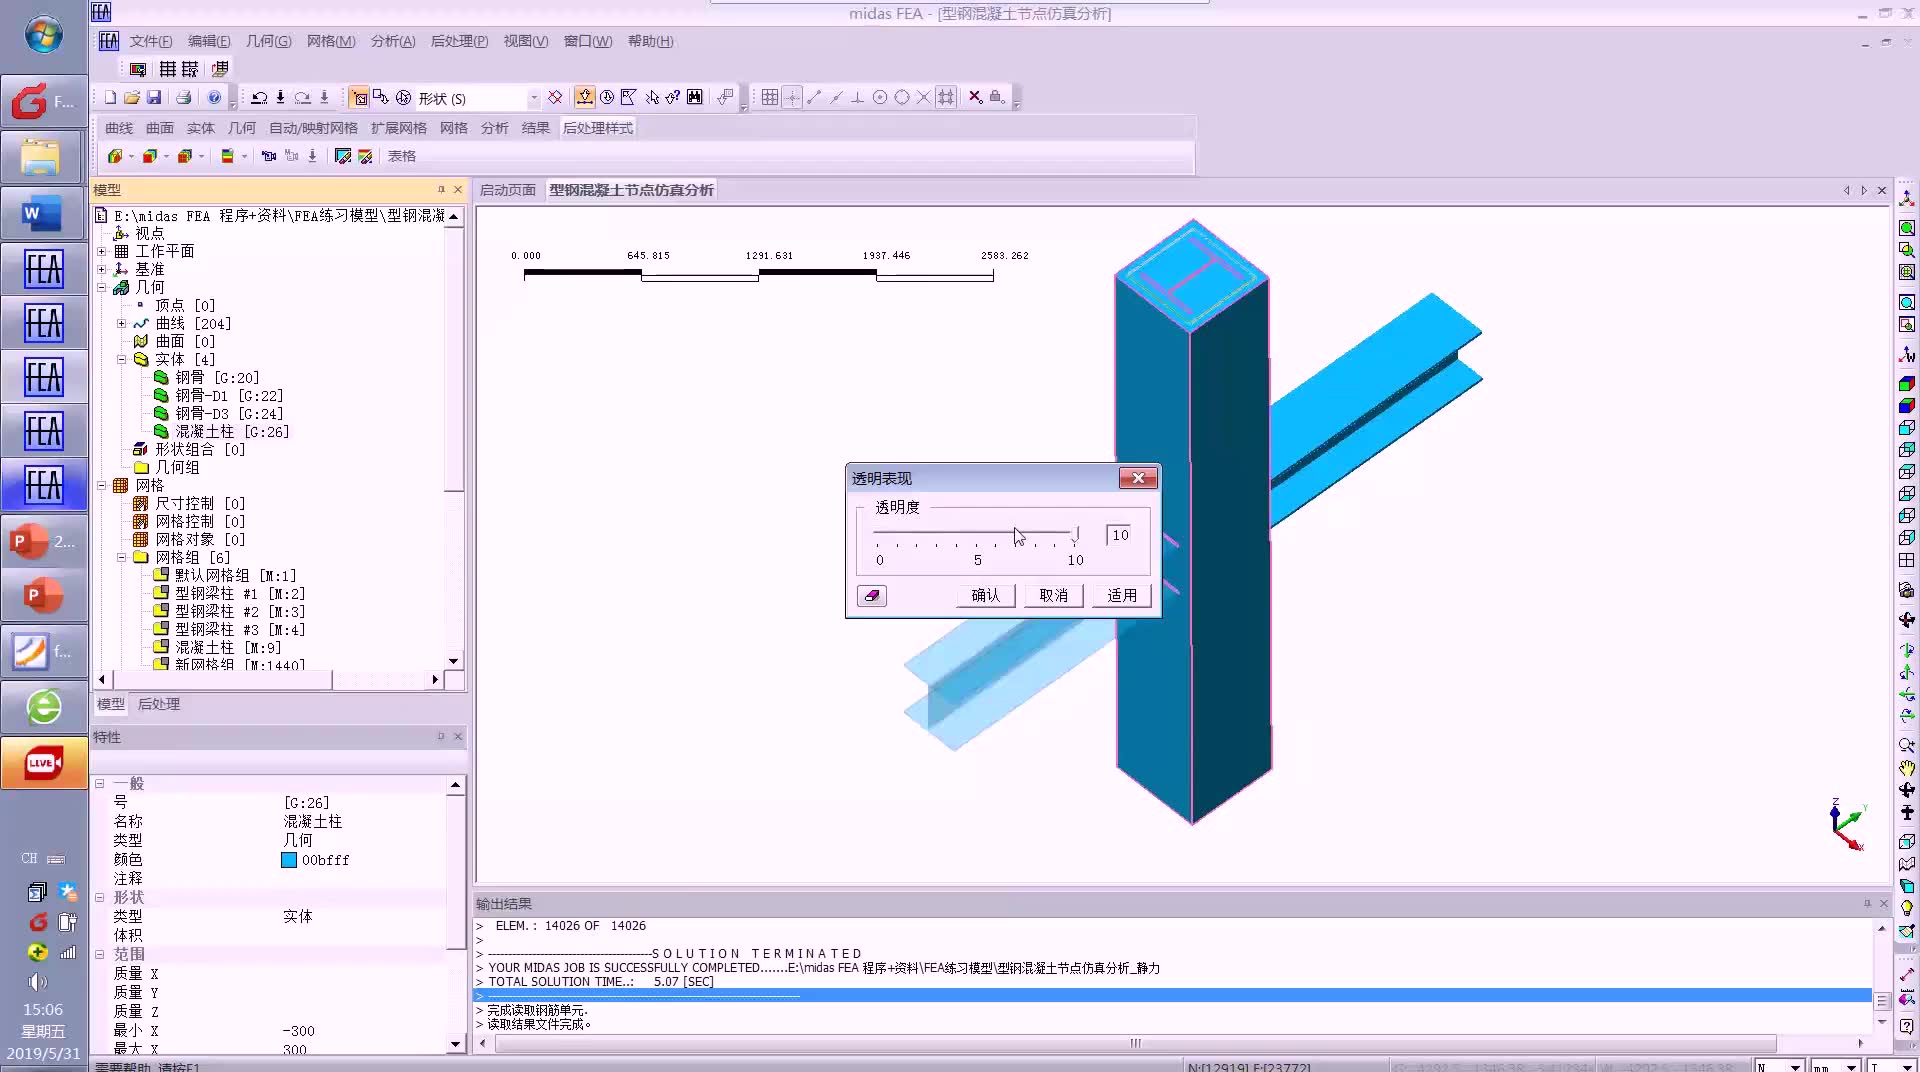Open a file with the folder icon
This screenshot has width=1920, height=1072.
(132, 97)
